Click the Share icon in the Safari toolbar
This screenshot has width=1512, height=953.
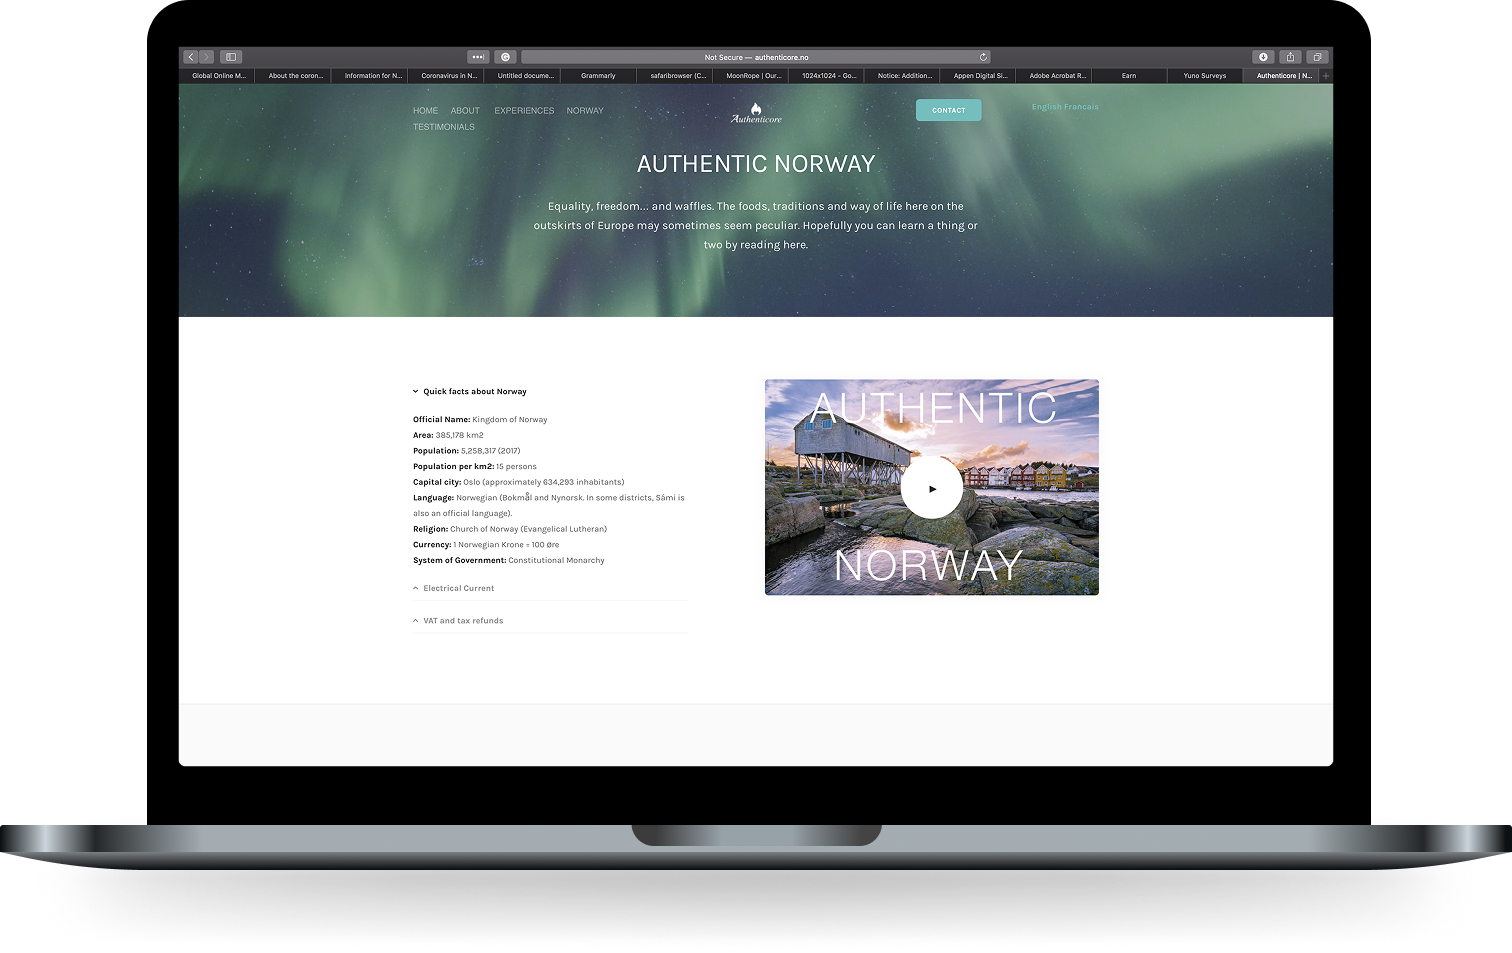(1290, 57)
